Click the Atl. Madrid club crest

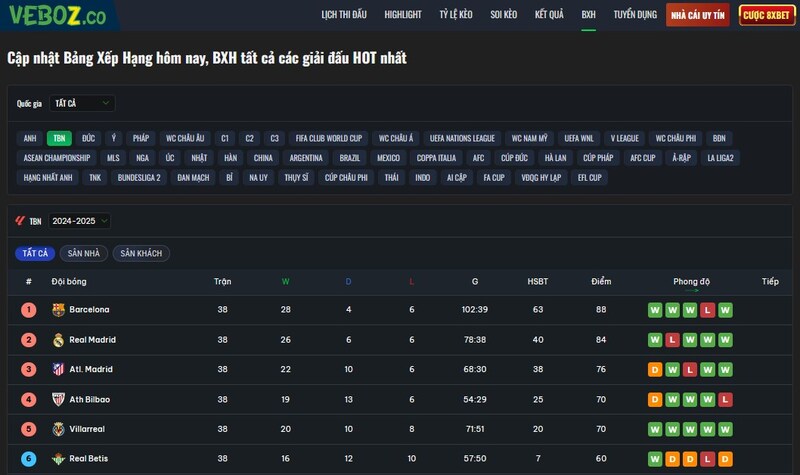[x=59, y=369]
